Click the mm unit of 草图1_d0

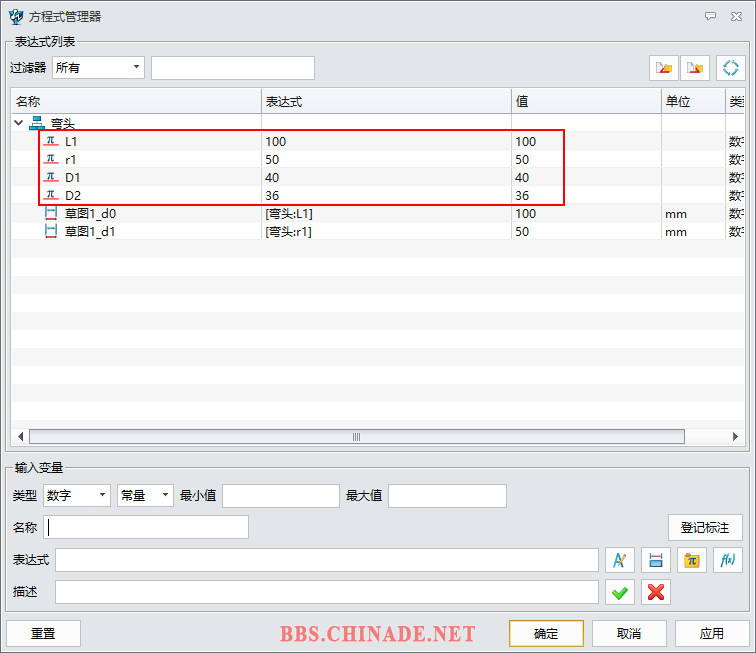(676, 214)
